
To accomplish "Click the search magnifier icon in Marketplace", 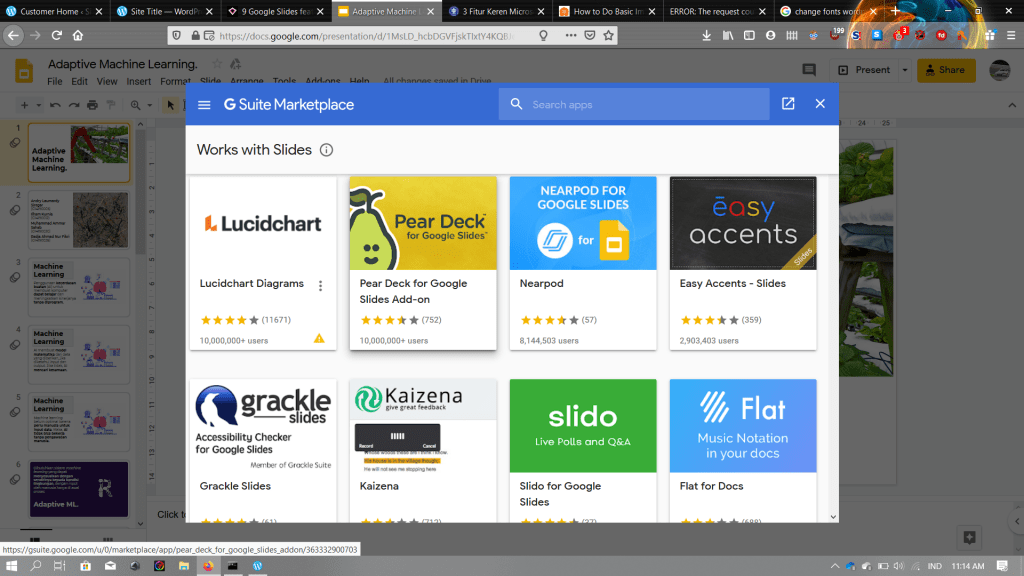I will 517,104.
